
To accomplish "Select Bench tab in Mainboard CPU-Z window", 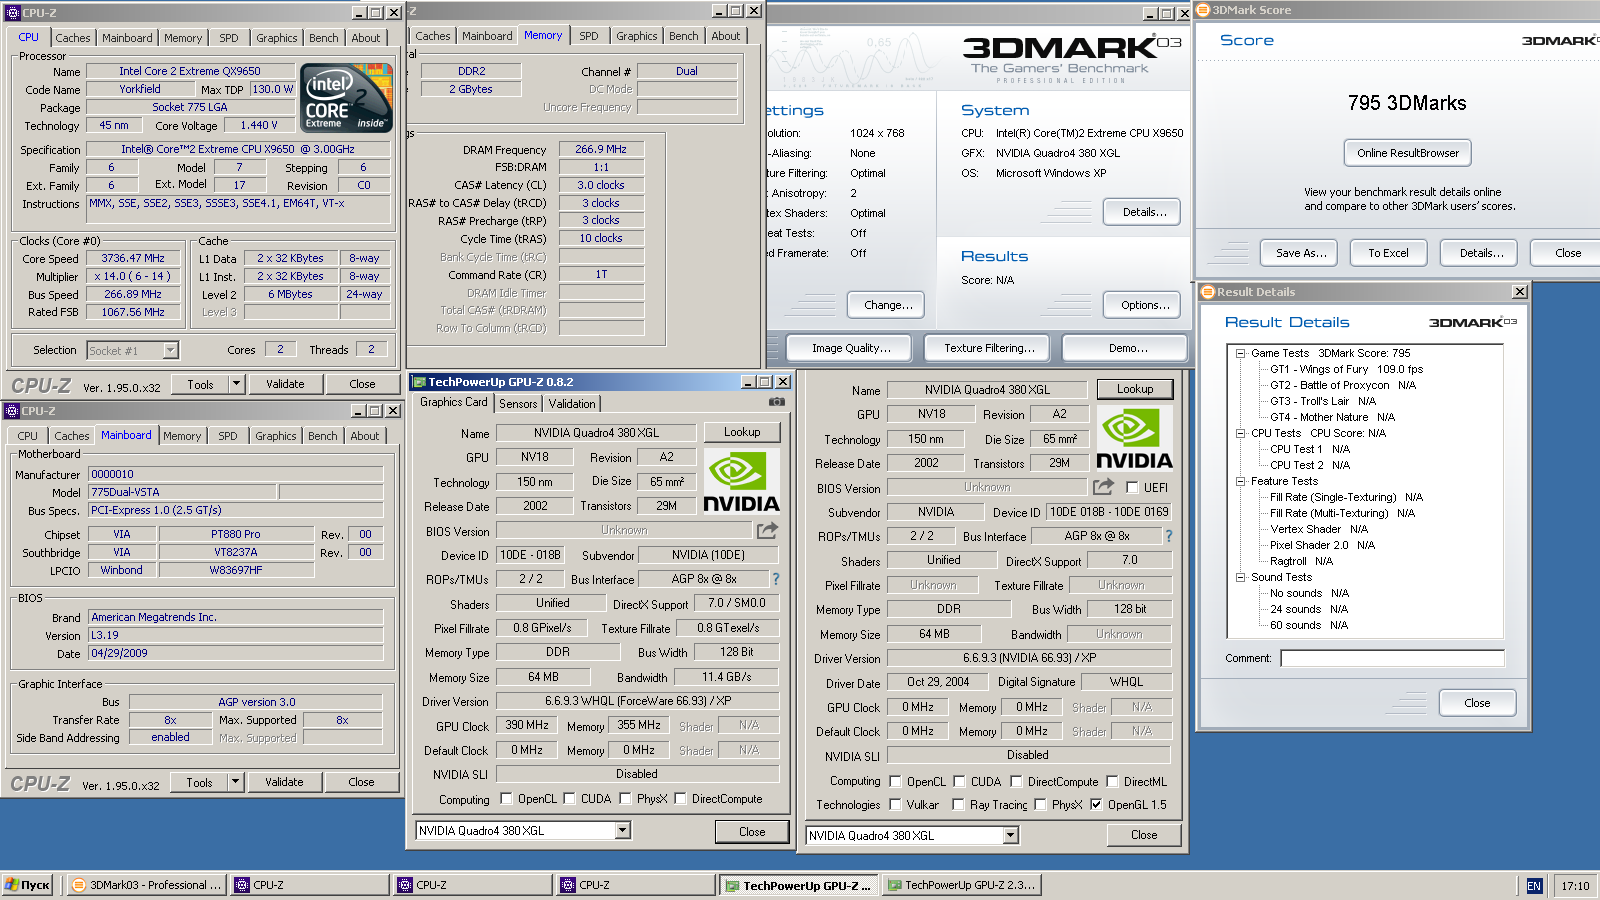I will (x=322, y=436).
